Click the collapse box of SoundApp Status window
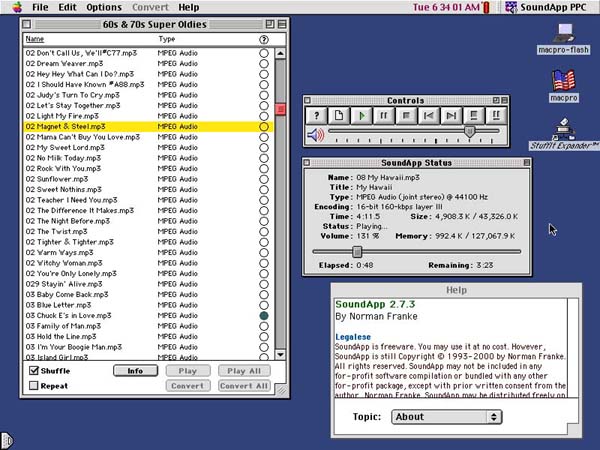Image resolution: width=600 pixels, height=450 pixels. (527, 163)
